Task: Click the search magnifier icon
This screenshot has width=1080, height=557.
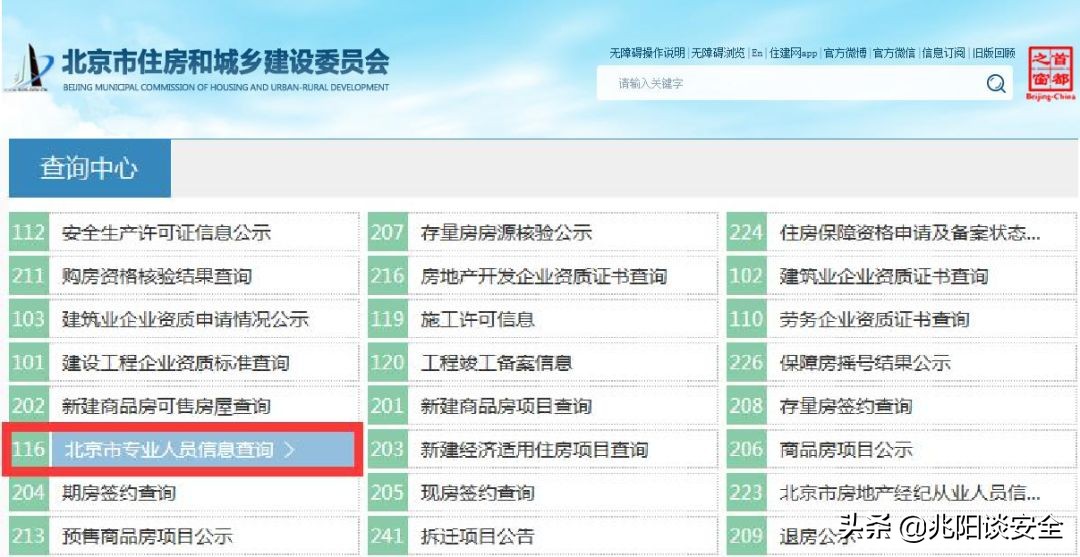Action: 995,83
